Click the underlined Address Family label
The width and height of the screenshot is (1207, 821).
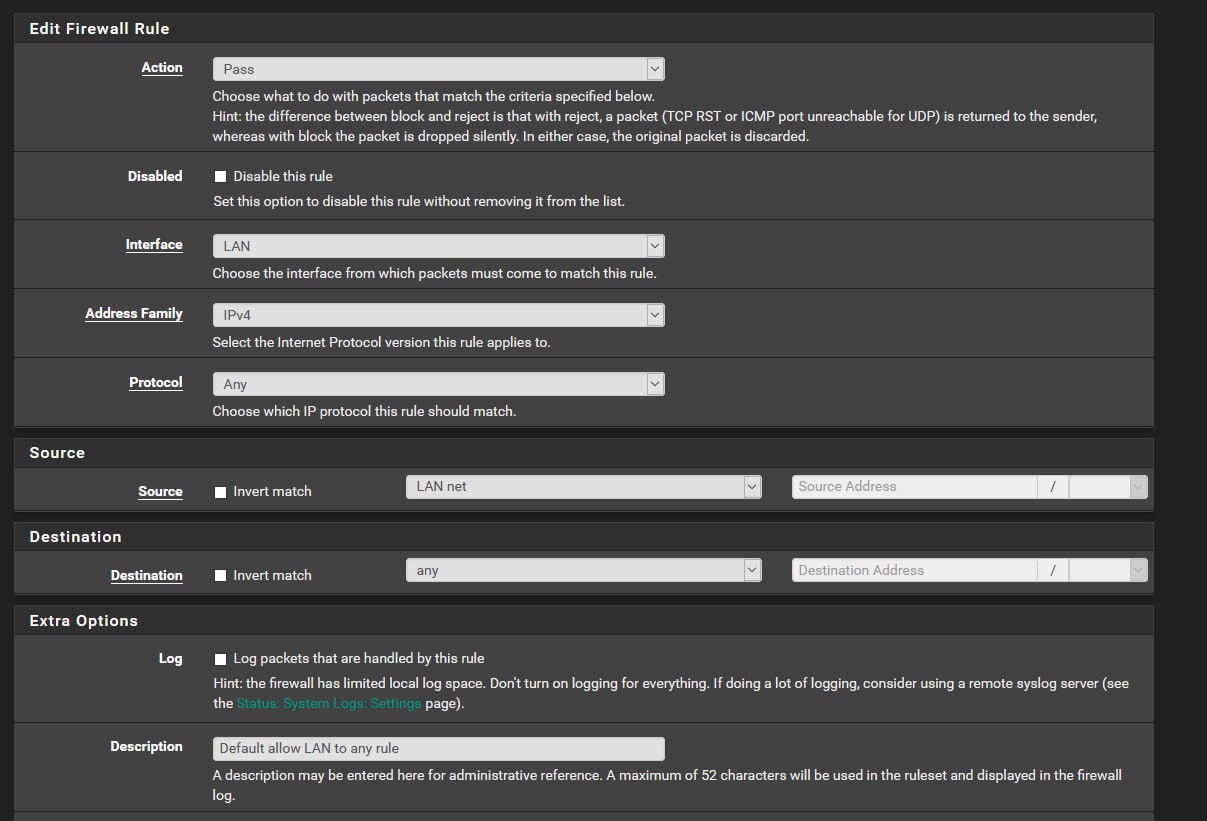[x=134, y=314]
